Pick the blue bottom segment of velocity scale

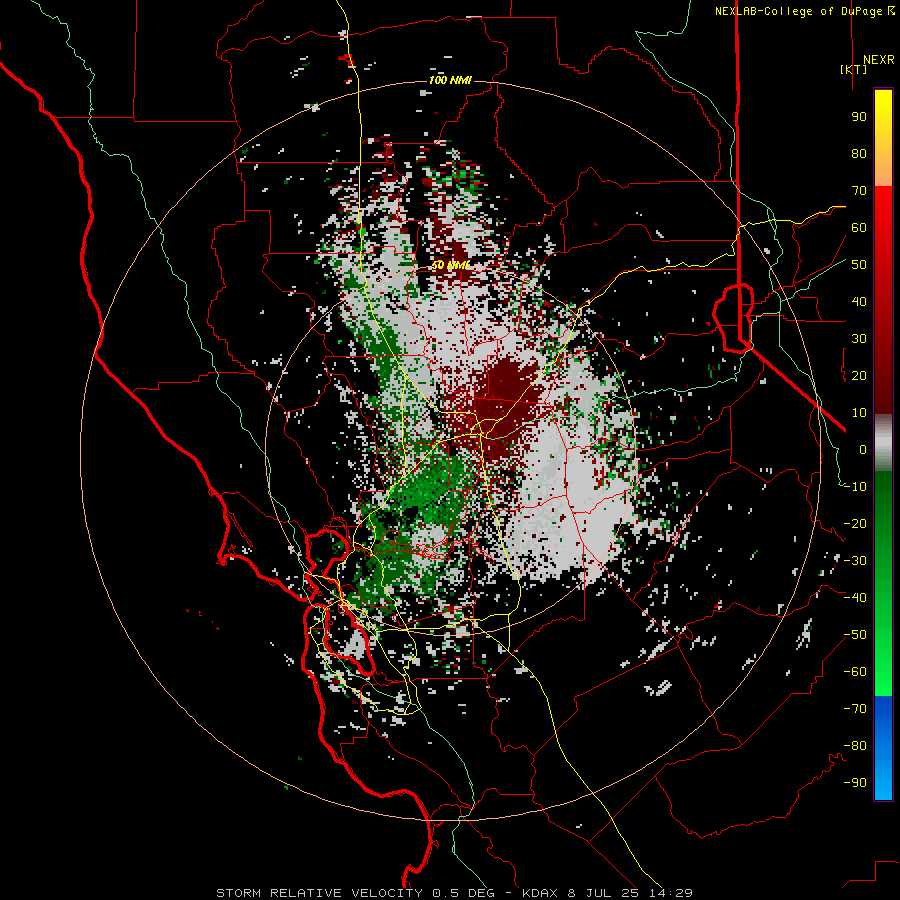pyautogui.click(x=883, y=747)
